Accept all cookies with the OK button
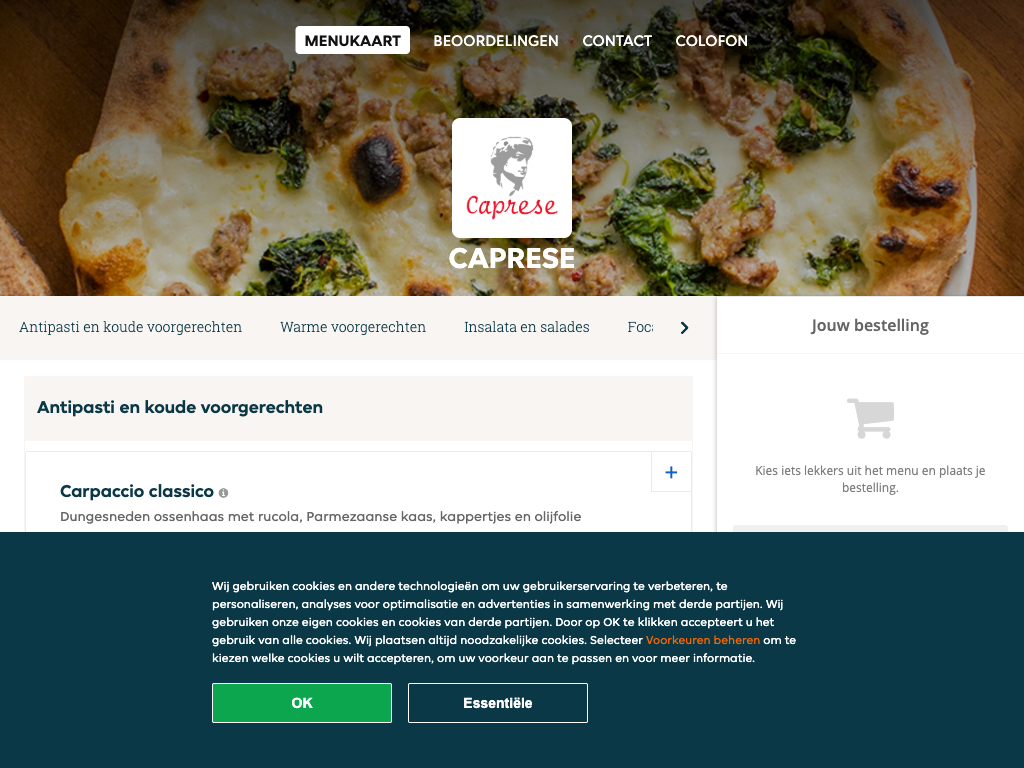Image resolution: width=1024 pixels, height=768 pixels. pos(302,703)
